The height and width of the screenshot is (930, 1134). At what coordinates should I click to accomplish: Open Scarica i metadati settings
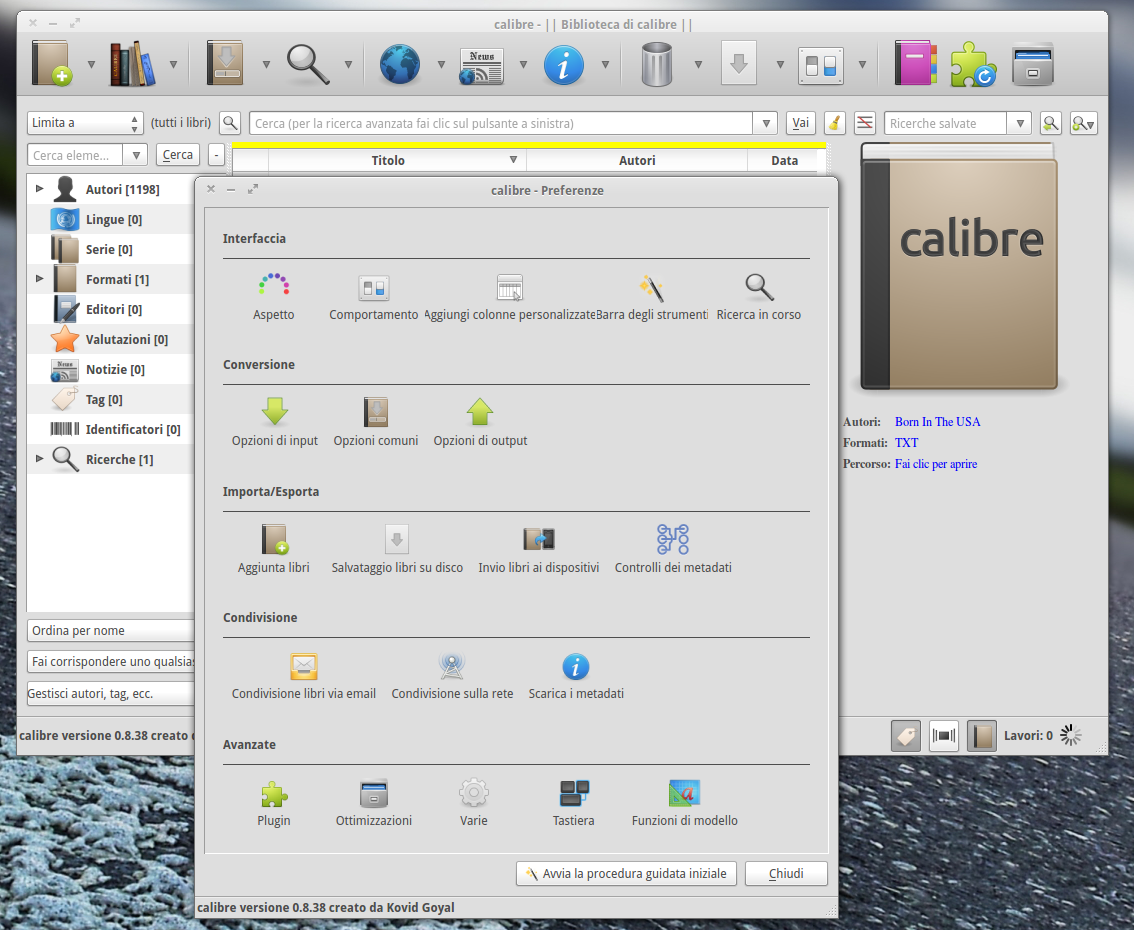click(x=576, y=675)
